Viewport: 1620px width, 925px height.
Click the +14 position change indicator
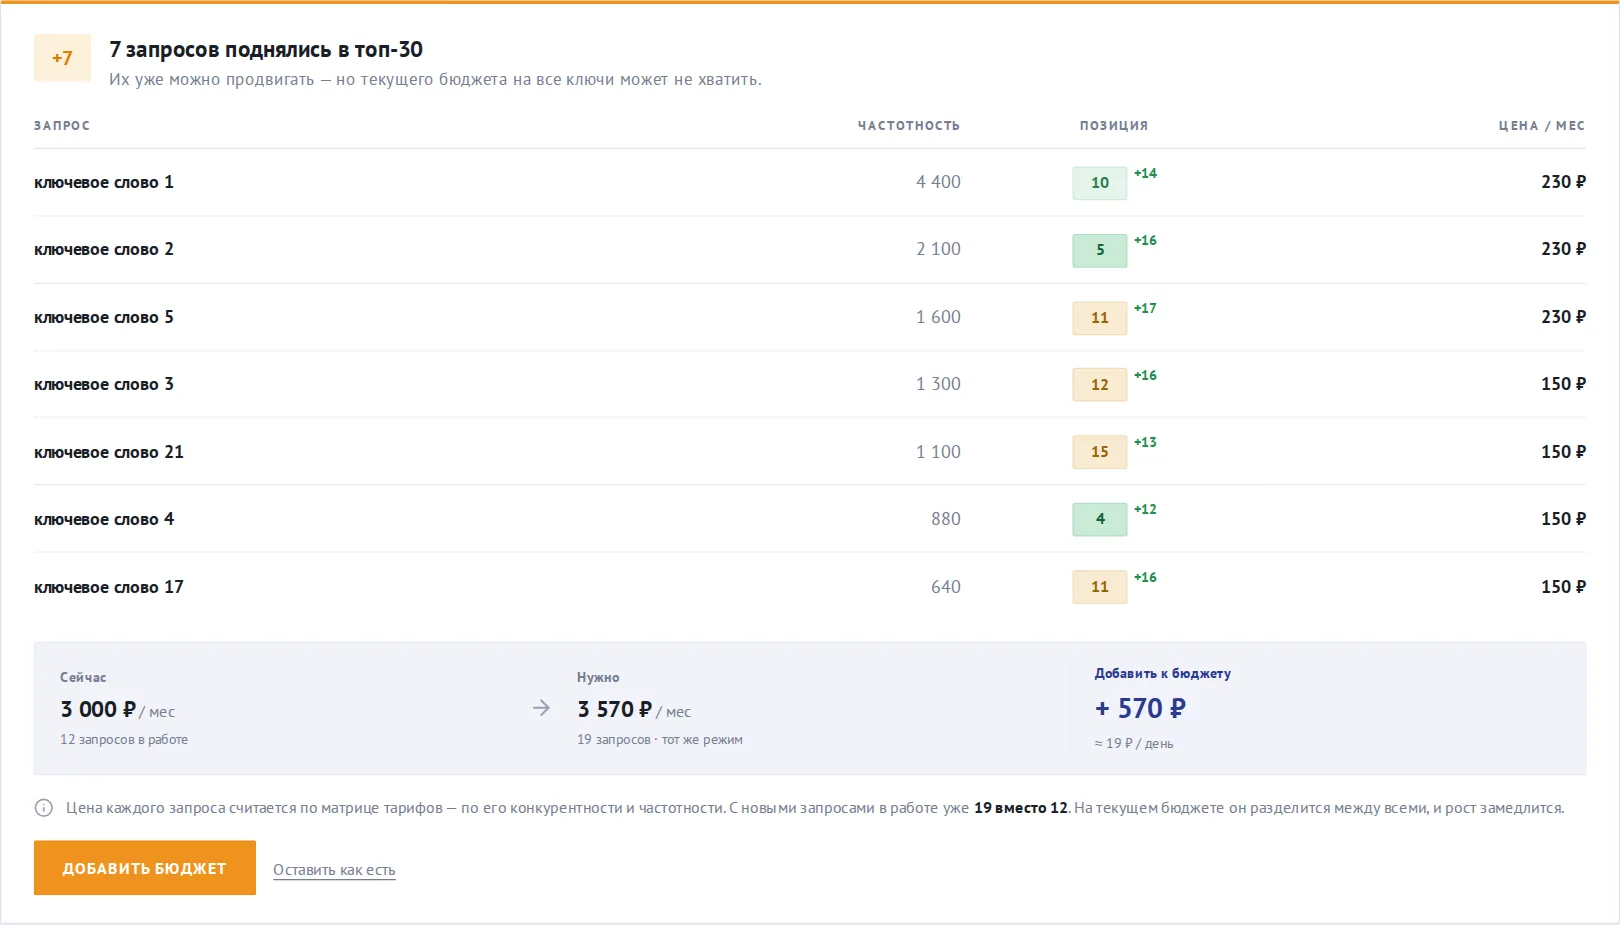pyautogui.click(x=1145, y=173)
